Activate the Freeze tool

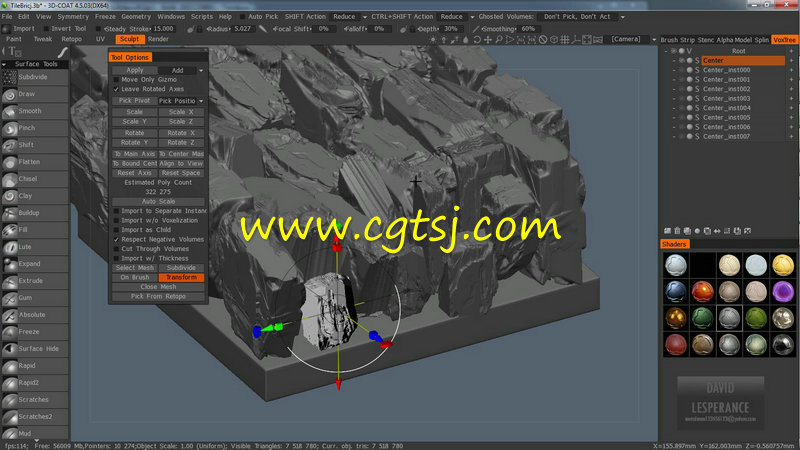35,332
